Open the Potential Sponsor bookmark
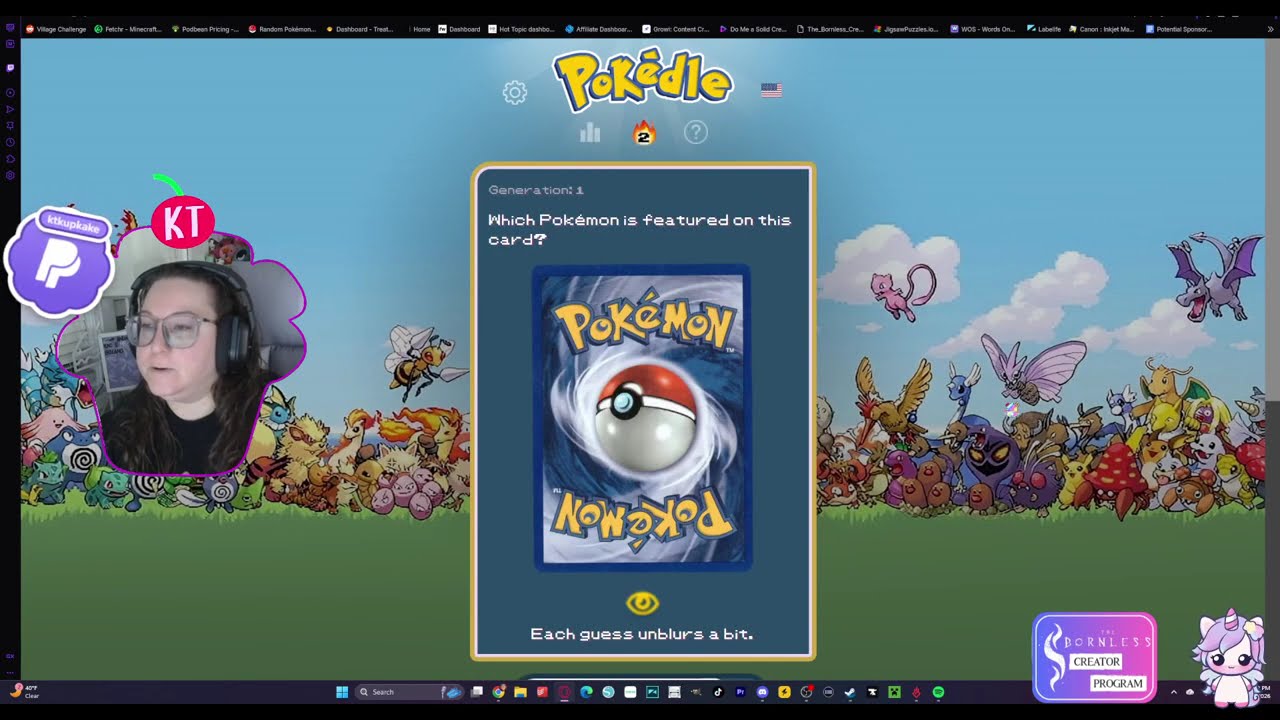Image resolution: width=1280 pixels, height=720 pixels. coord(1179,29)
